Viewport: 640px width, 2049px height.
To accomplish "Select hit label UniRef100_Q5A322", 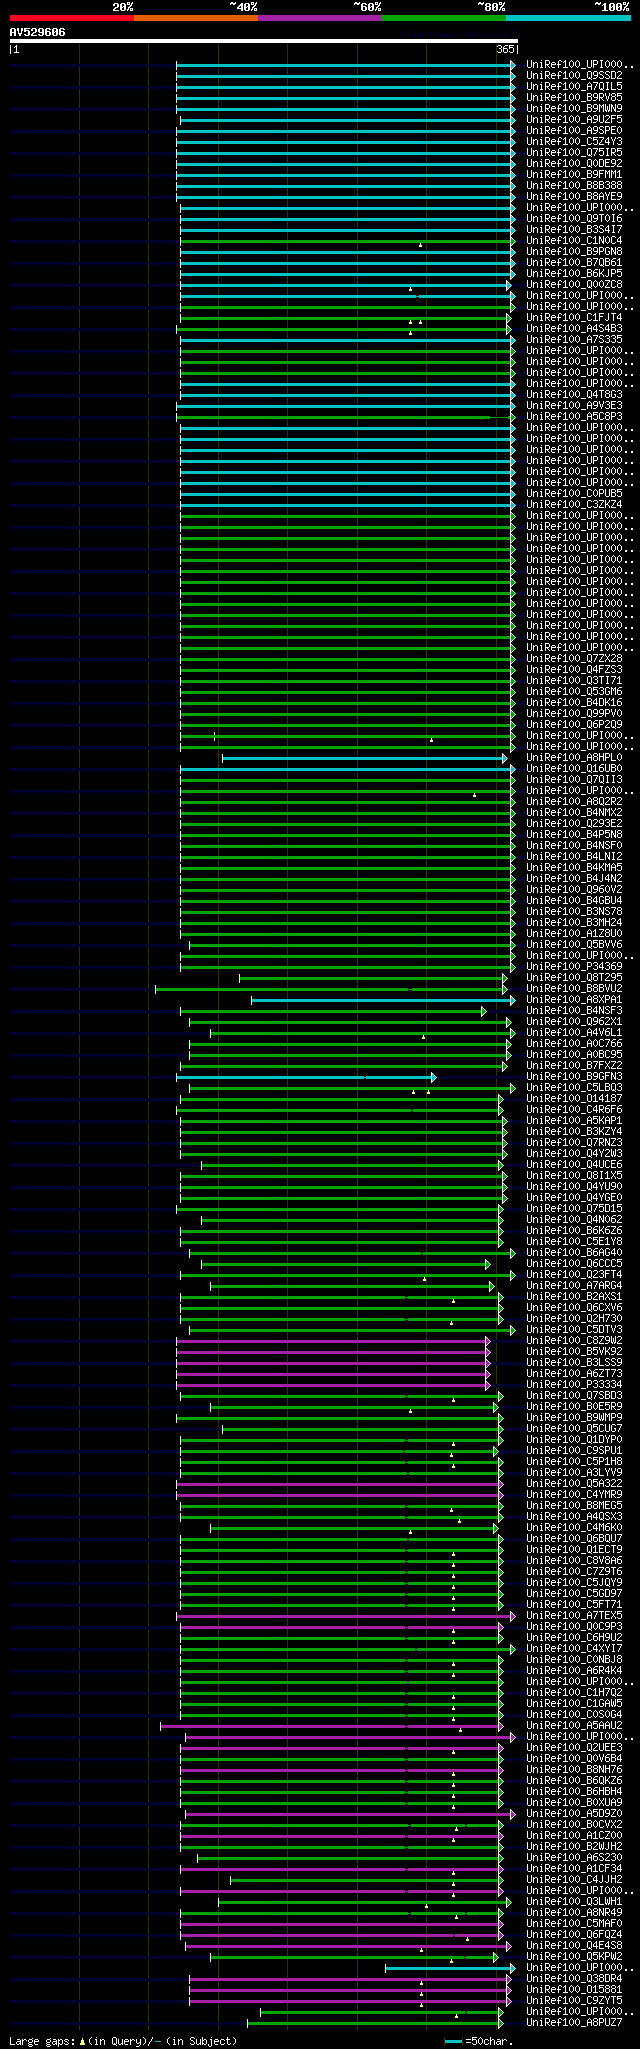I will [x=574, y=1483].
